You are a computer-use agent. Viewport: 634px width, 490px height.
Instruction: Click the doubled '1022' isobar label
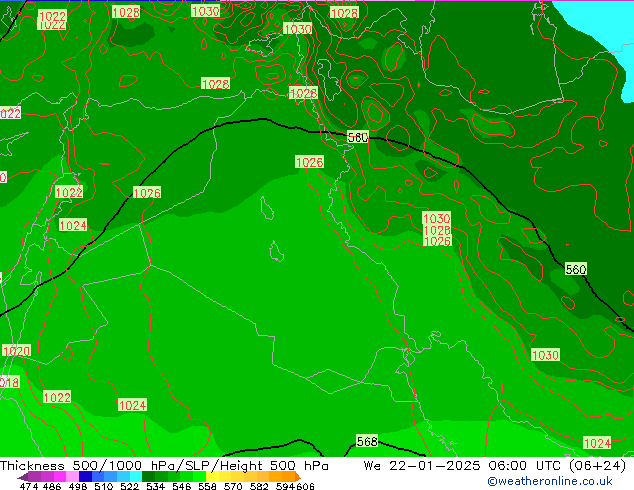52,20
